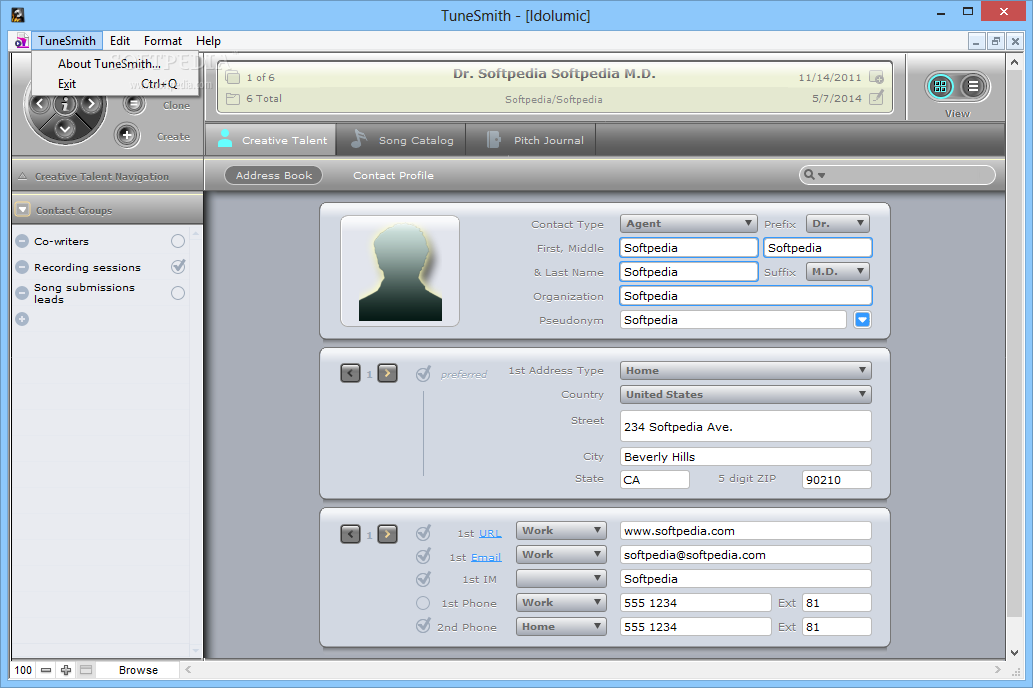Go to the previous record using the left arrow dial button
1033x688 pixels.
coord(40,103)
